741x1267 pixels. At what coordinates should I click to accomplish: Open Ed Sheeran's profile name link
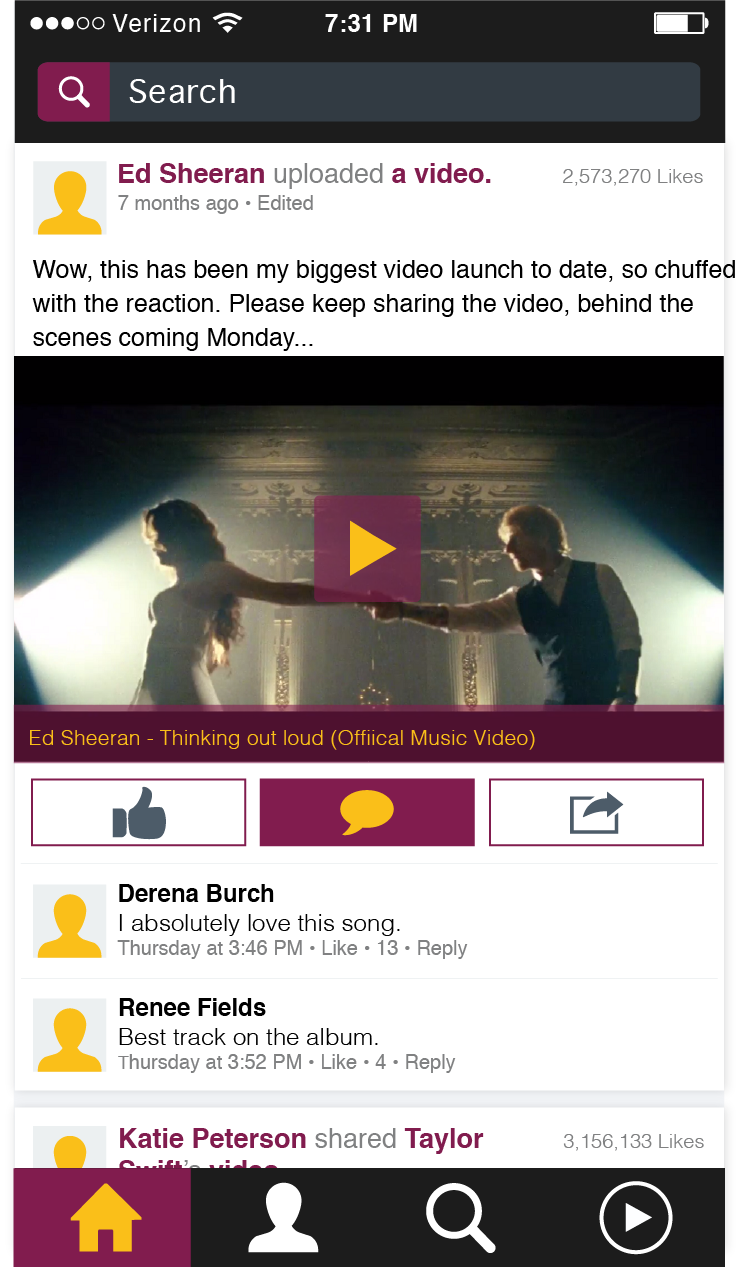[x=191, y=174]
